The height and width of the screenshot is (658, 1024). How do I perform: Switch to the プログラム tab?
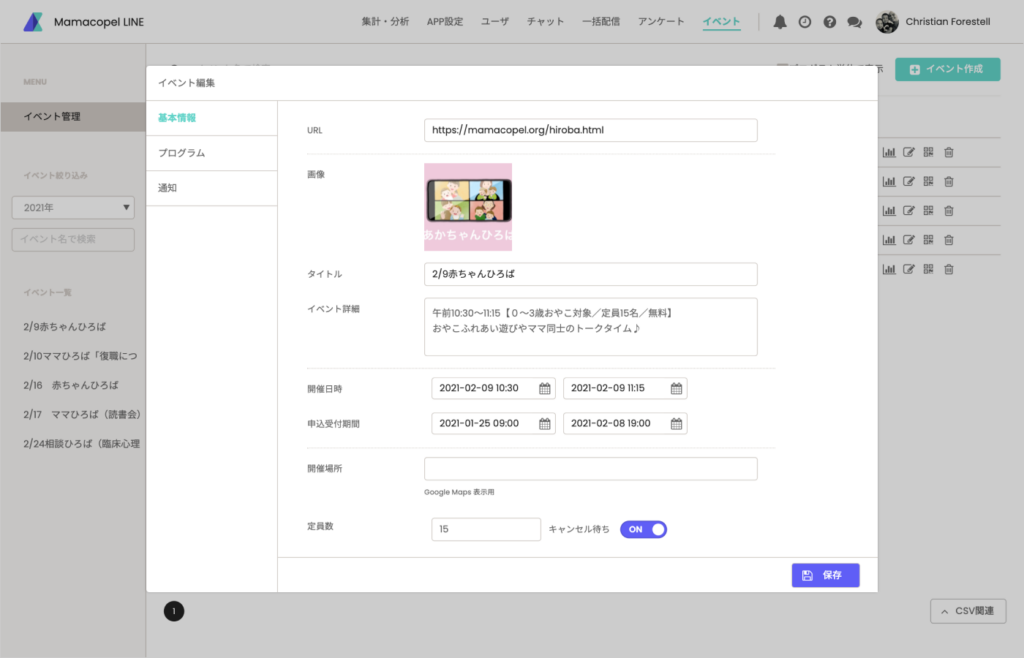(x=182, y=153)
